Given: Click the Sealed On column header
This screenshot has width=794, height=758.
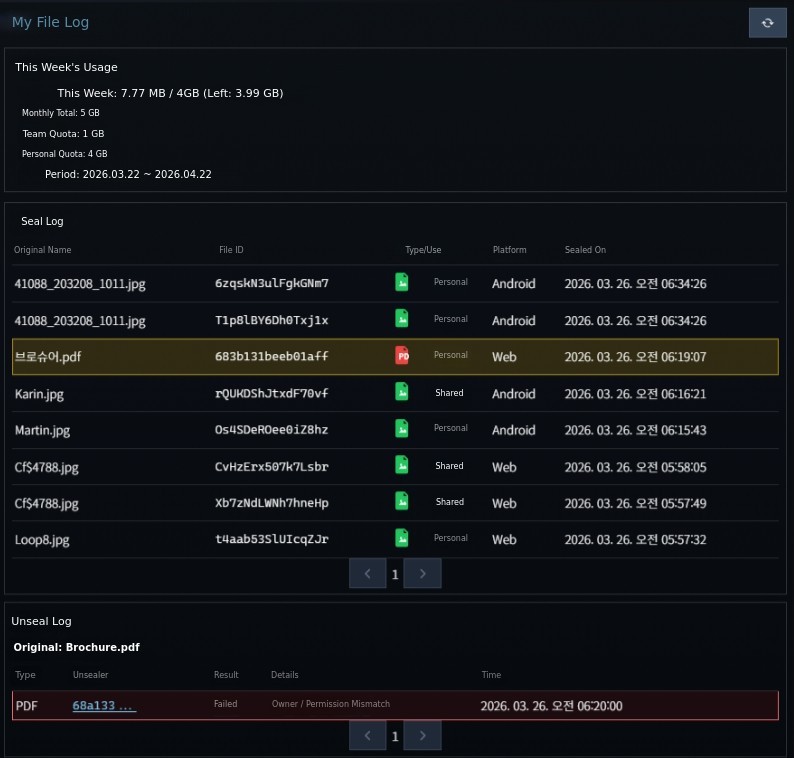Looking at the screenshot, I should click(x=585, y=250).
